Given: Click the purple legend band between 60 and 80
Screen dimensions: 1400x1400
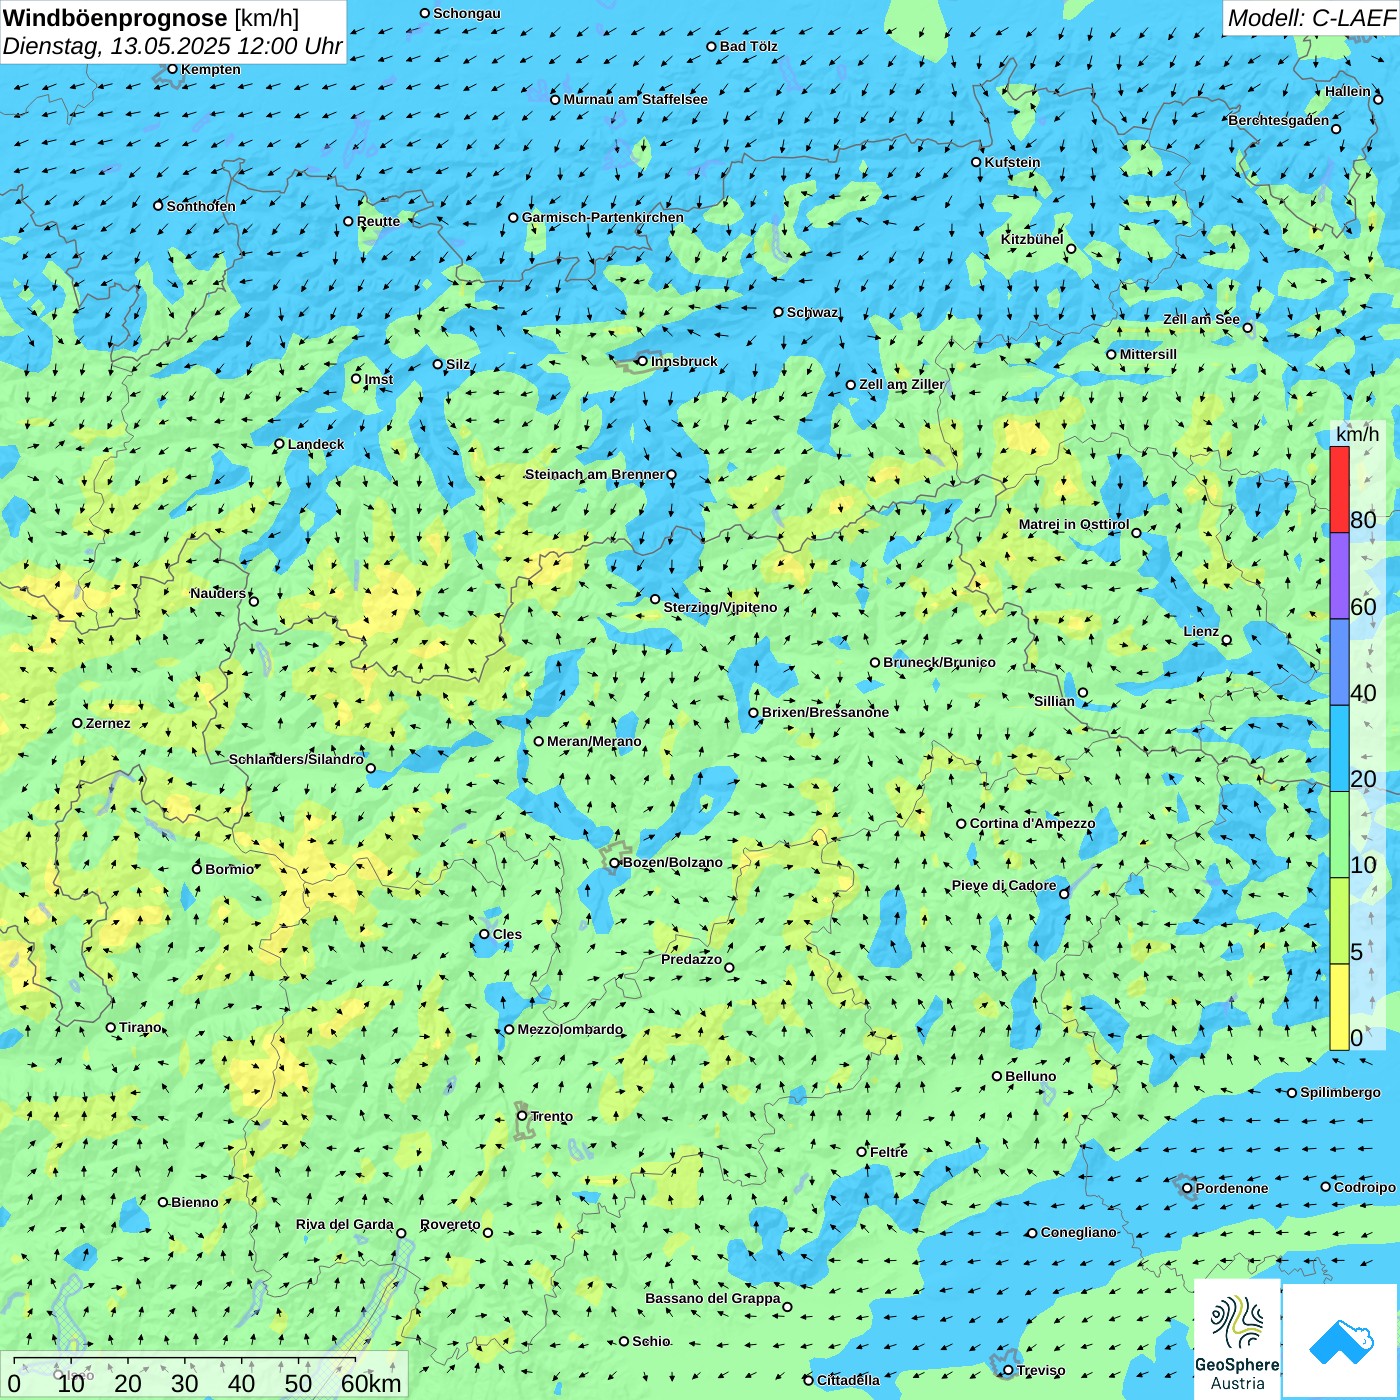Looking at the screenshot, I should 1339,576.
